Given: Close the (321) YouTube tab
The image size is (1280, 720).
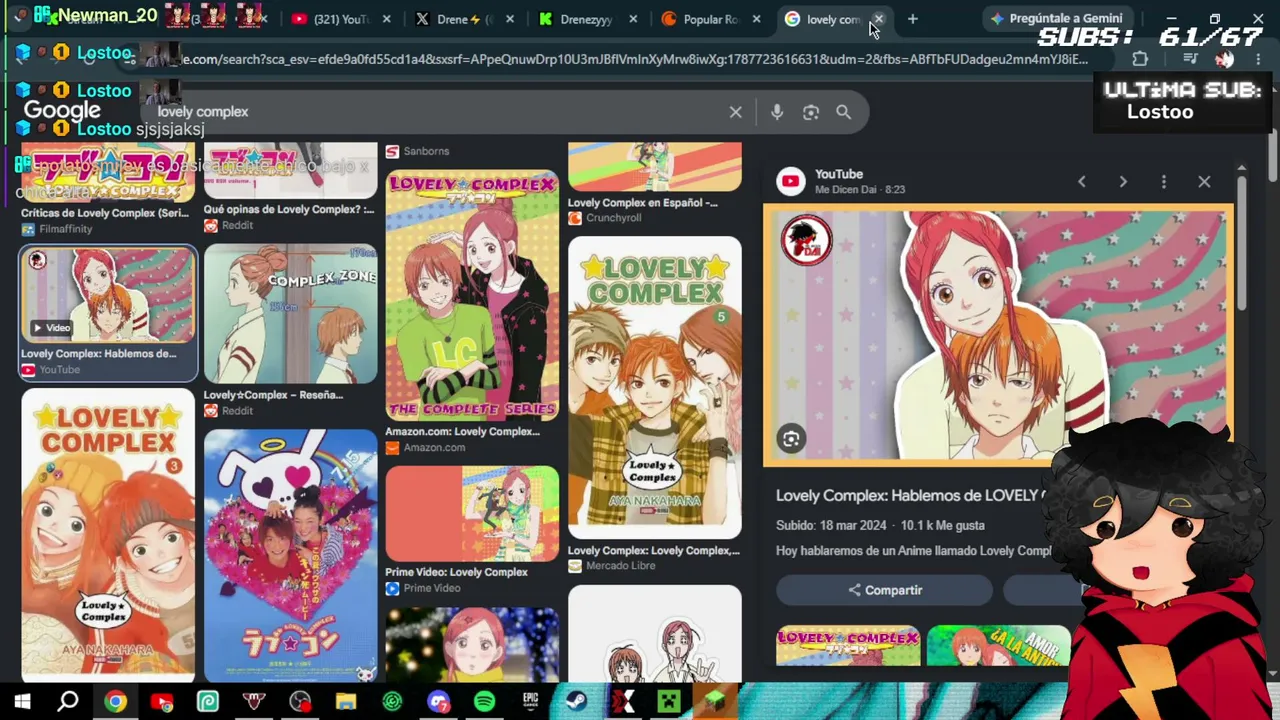Looking at the screenshot, I should click(x=387, y=19).
